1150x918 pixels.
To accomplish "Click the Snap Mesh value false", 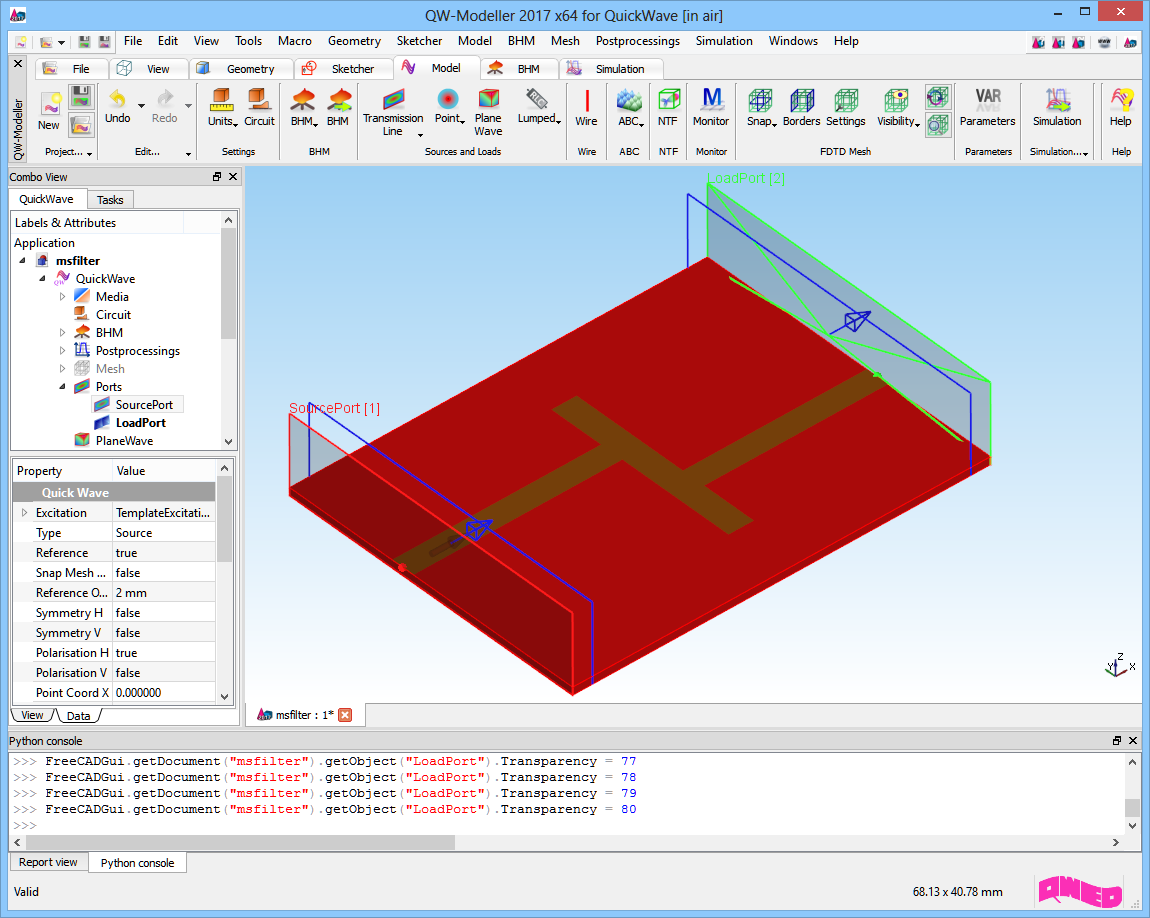I will [164, 573].
